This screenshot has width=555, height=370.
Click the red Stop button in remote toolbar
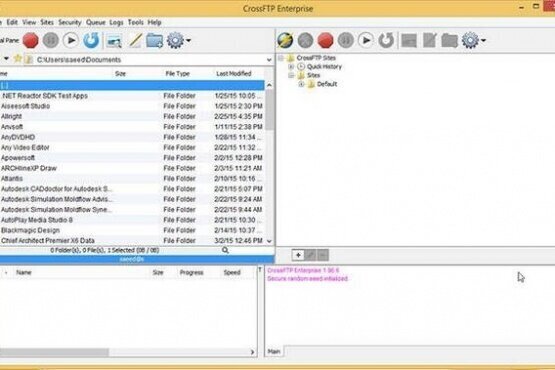(x=325, y=40)
